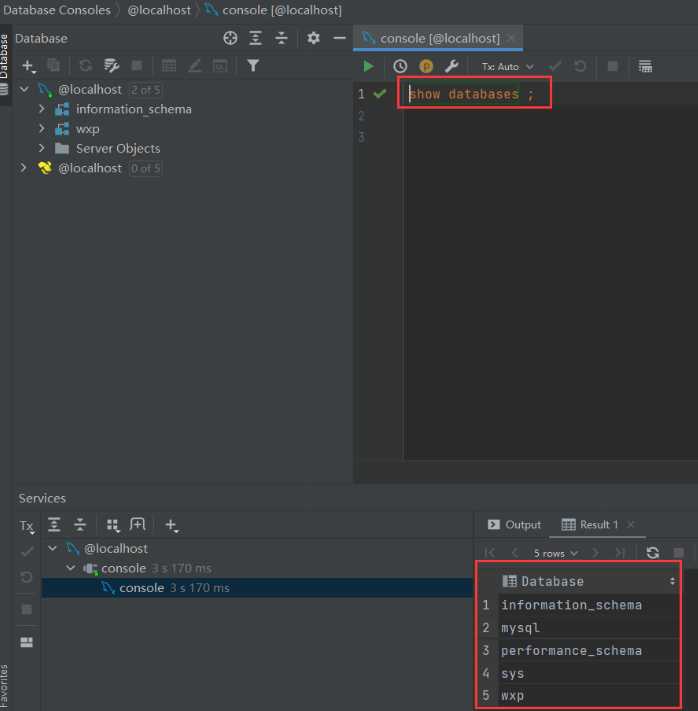Close the Result 1 tab

[630, 525]
